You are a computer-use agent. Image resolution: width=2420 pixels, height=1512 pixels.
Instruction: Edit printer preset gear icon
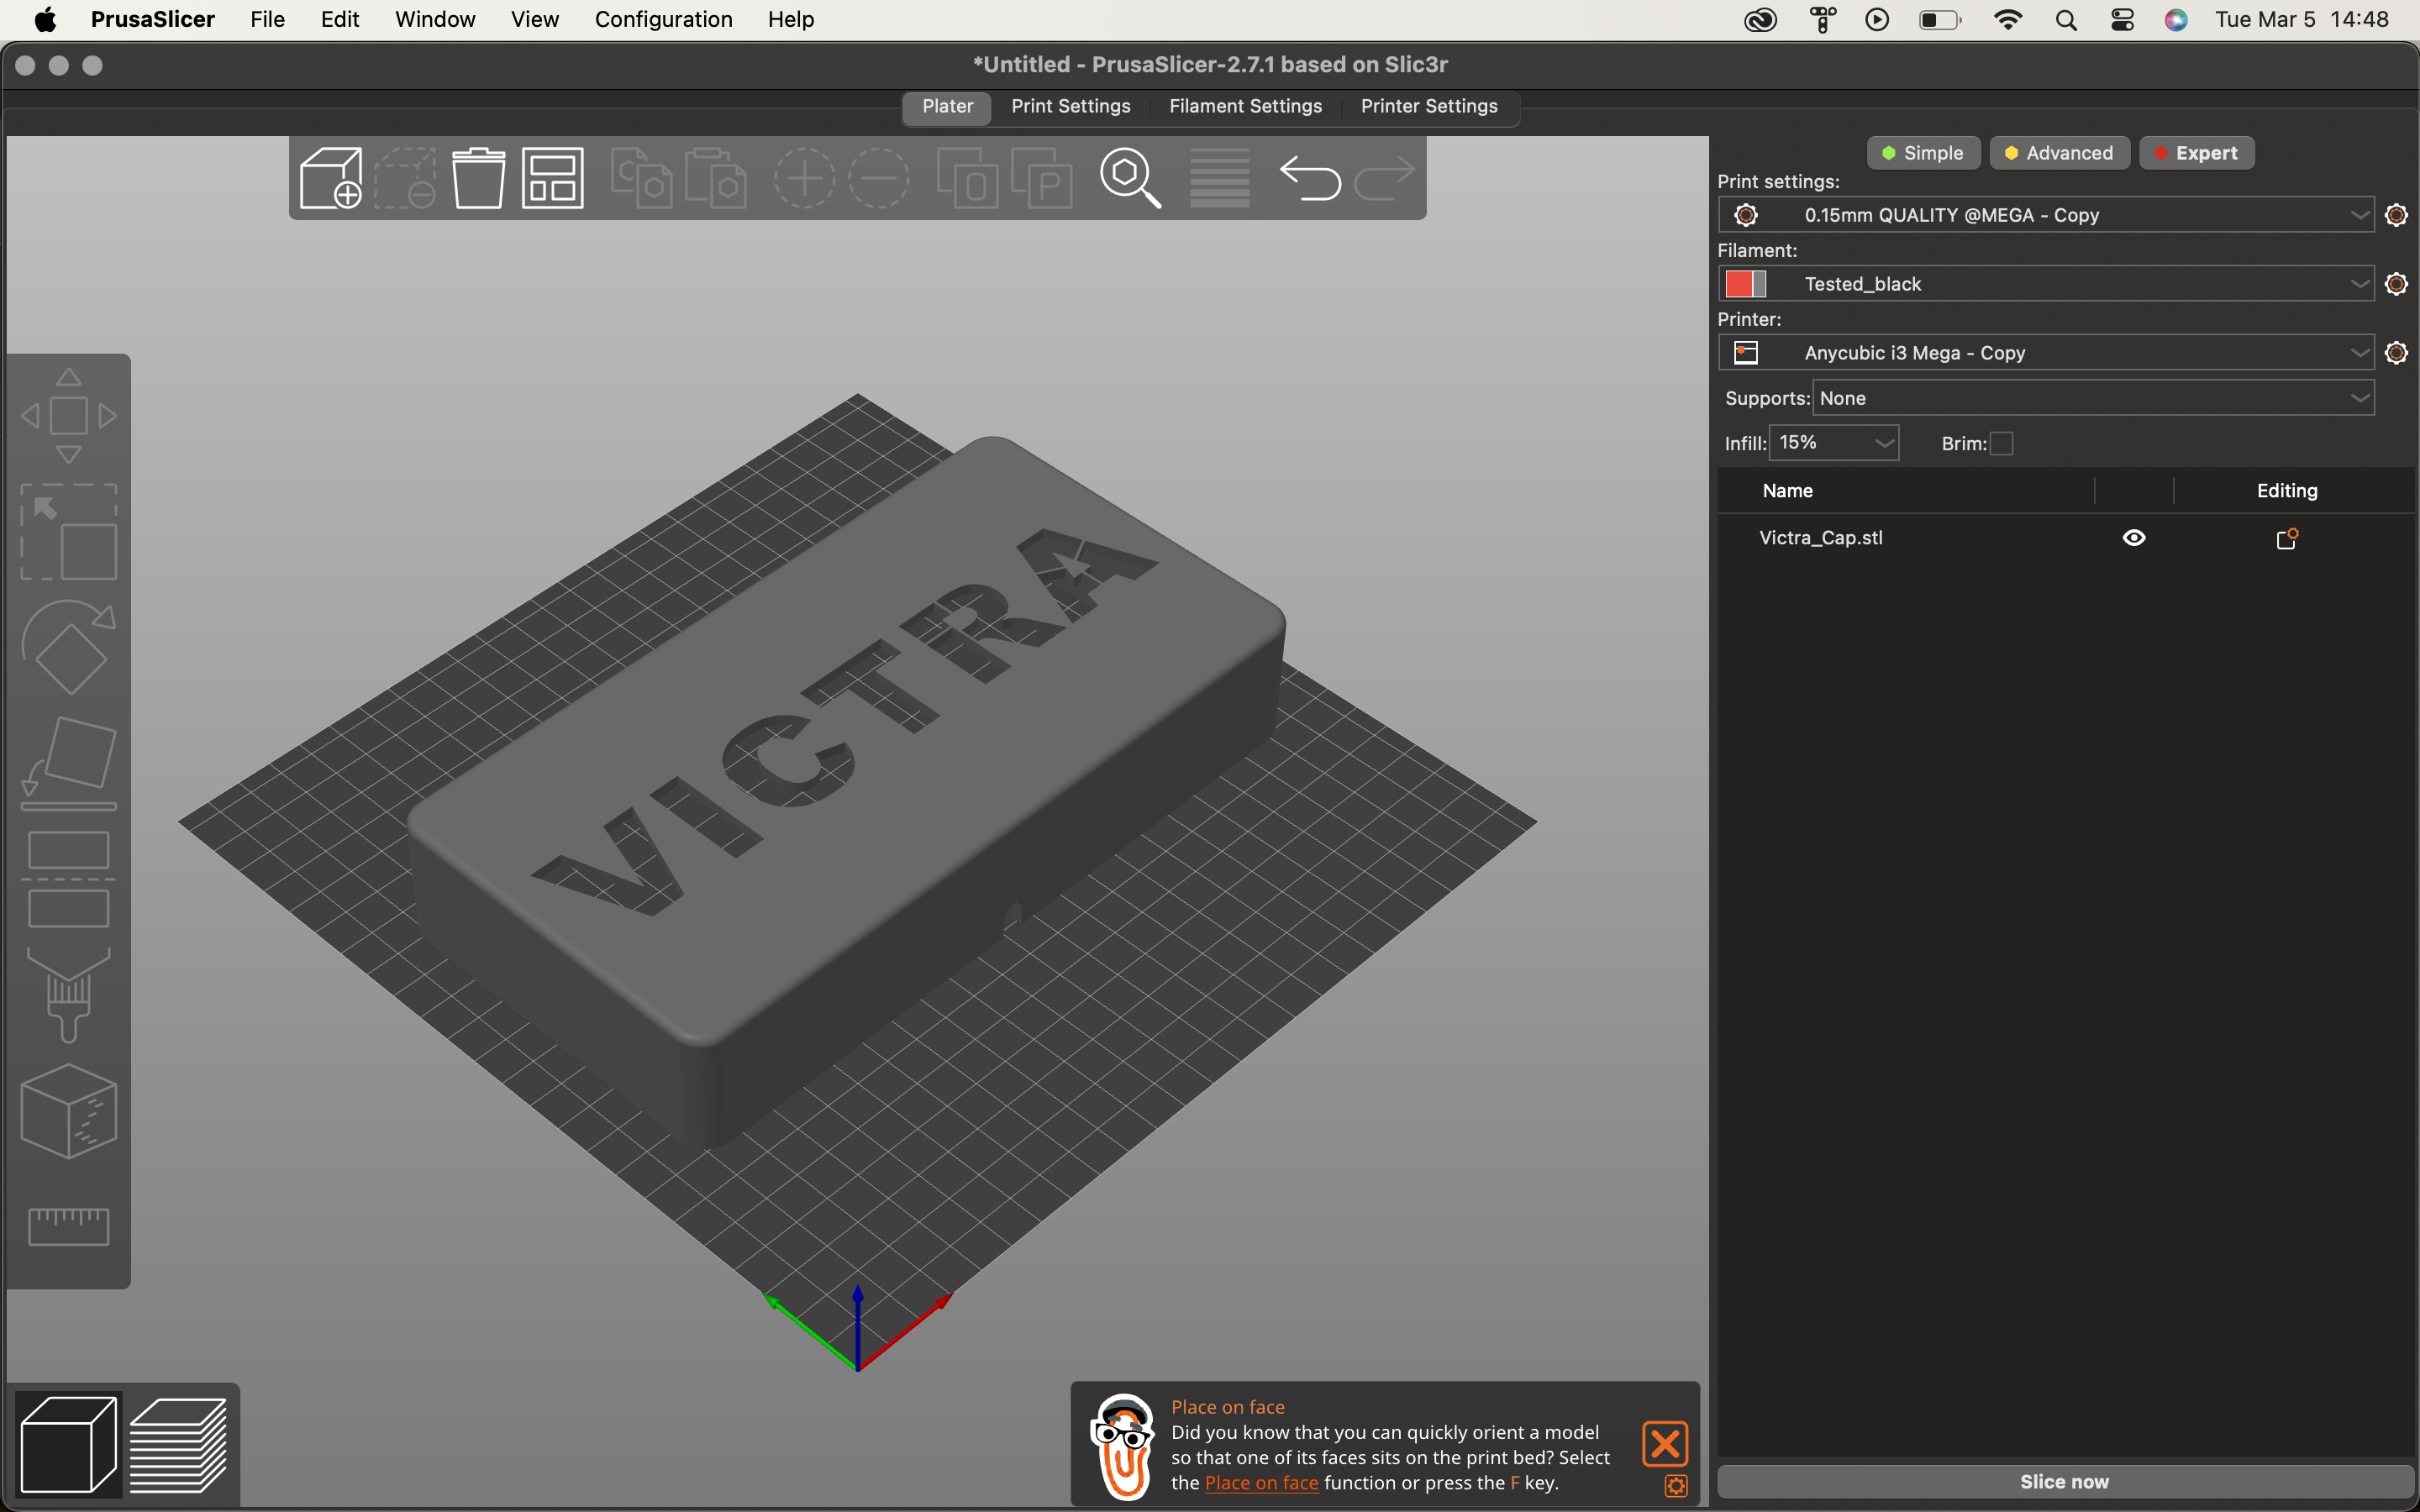click(x=2396, y=353)
